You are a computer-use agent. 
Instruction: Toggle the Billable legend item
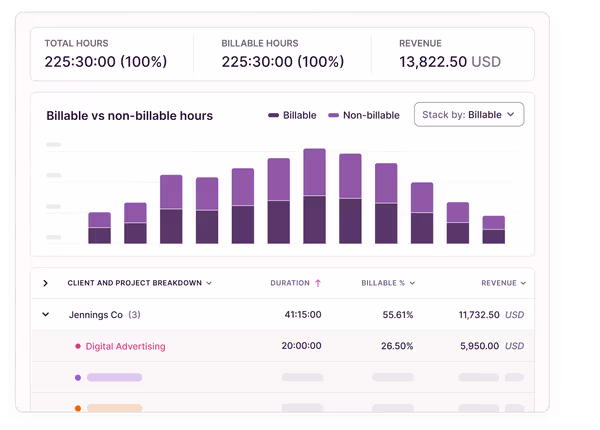(x=292, y=115)
